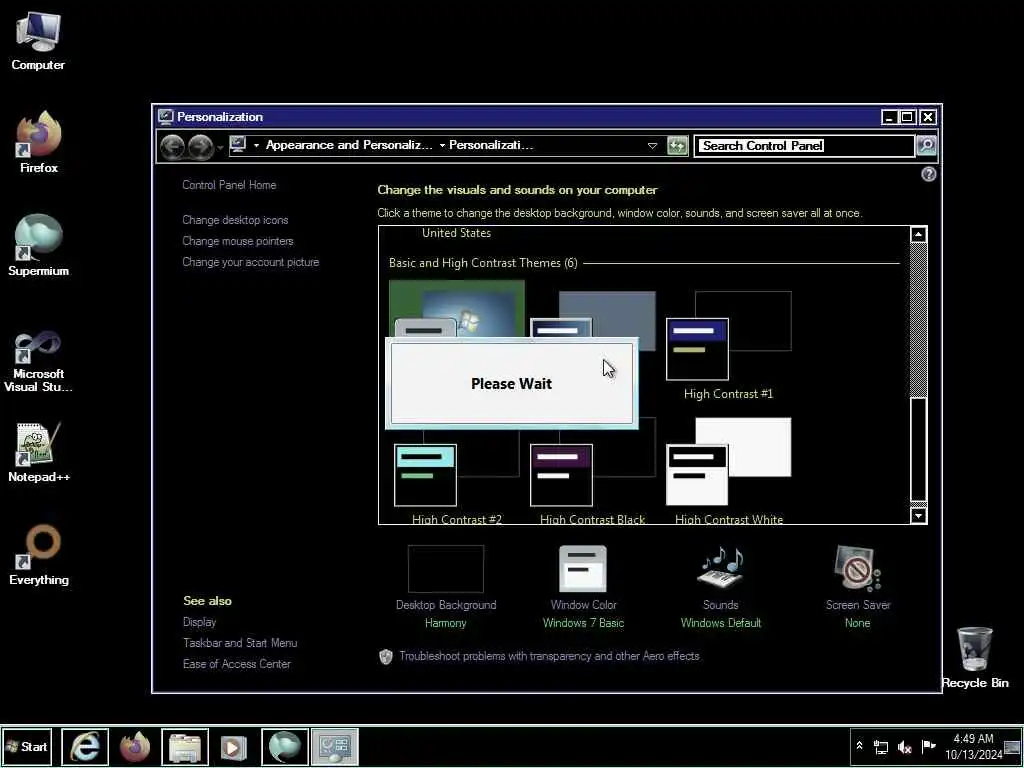
Task: Select the High Contrast White theme
Action: pyautogui.click(x=728, y=471)
